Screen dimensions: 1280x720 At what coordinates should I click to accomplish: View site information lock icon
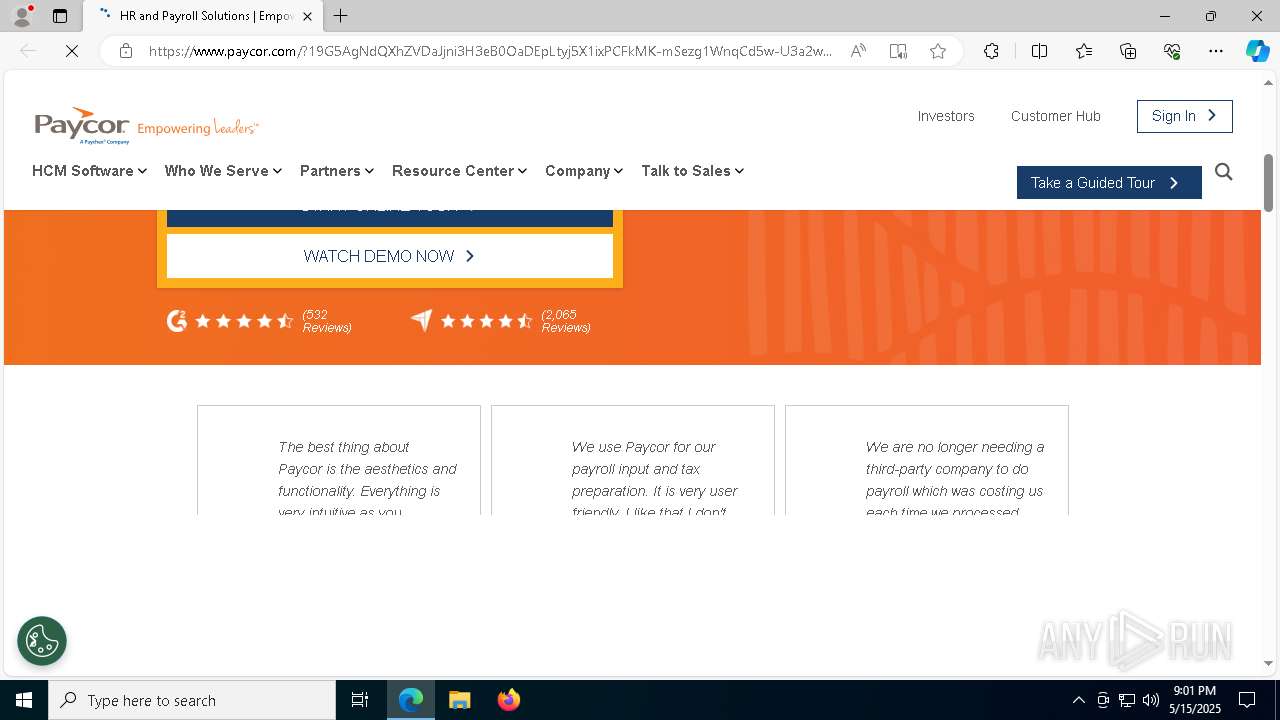tap(126, 51)
